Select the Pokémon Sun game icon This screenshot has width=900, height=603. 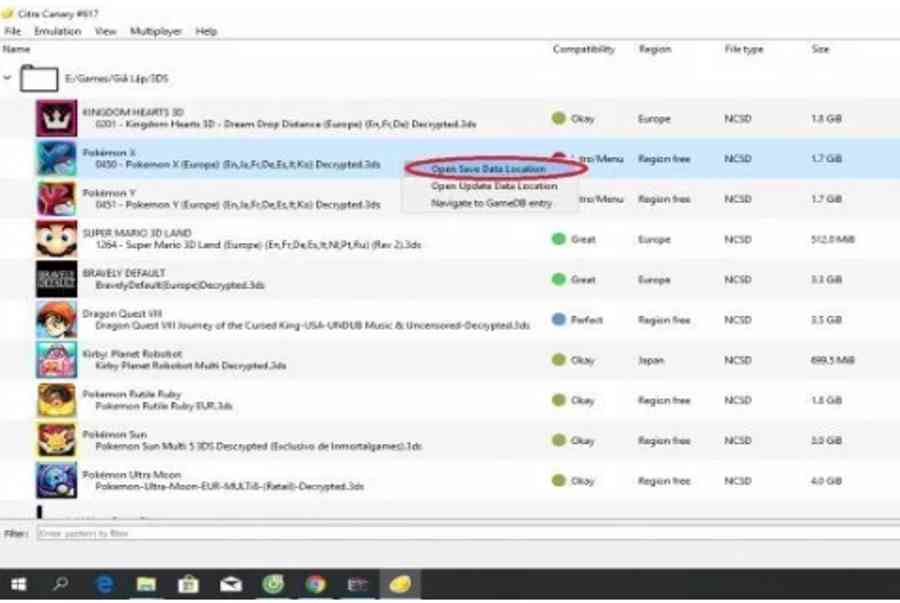coord(56,440)
